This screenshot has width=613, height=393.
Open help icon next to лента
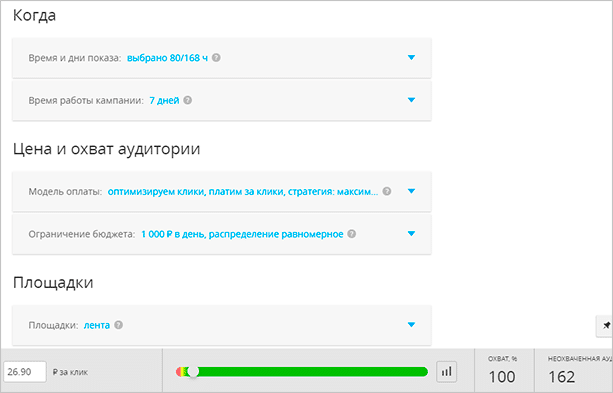point(118,325)
